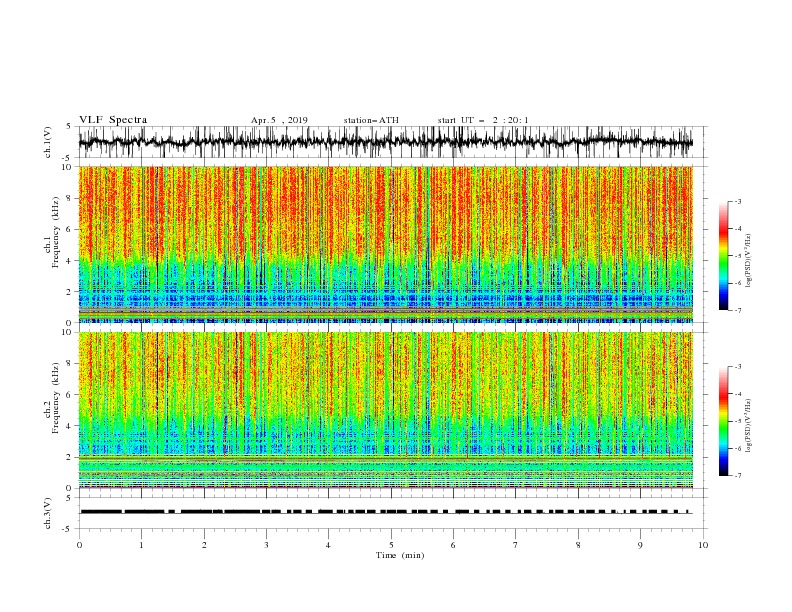The width and height of the screenshot is (792, 612).
Task: Click the lower "log(PSD)(V²/Hz)" color bar title
Action: pyautogui.click(x=748, y=426)
